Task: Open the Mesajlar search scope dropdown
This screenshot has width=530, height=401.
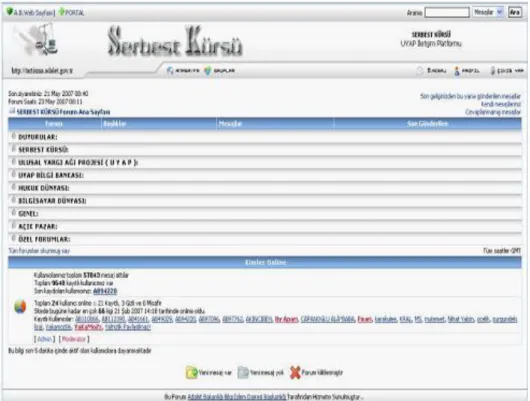Action: point(488,12)
